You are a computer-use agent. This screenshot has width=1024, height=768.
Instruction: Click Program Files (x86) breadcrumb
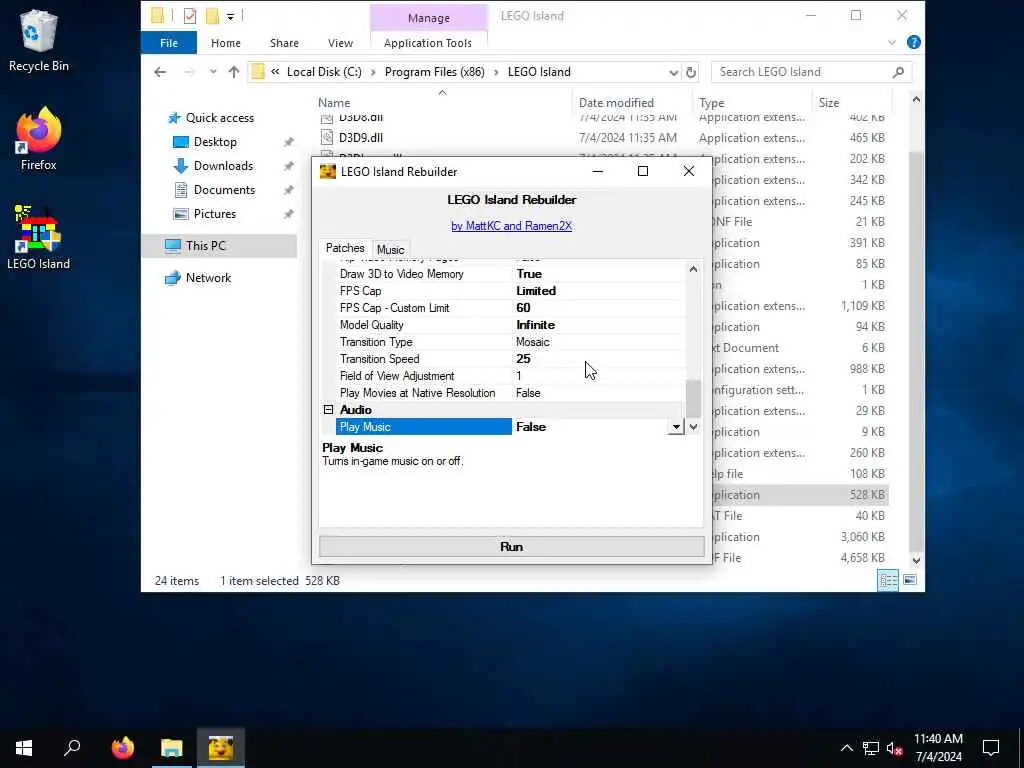434,72
